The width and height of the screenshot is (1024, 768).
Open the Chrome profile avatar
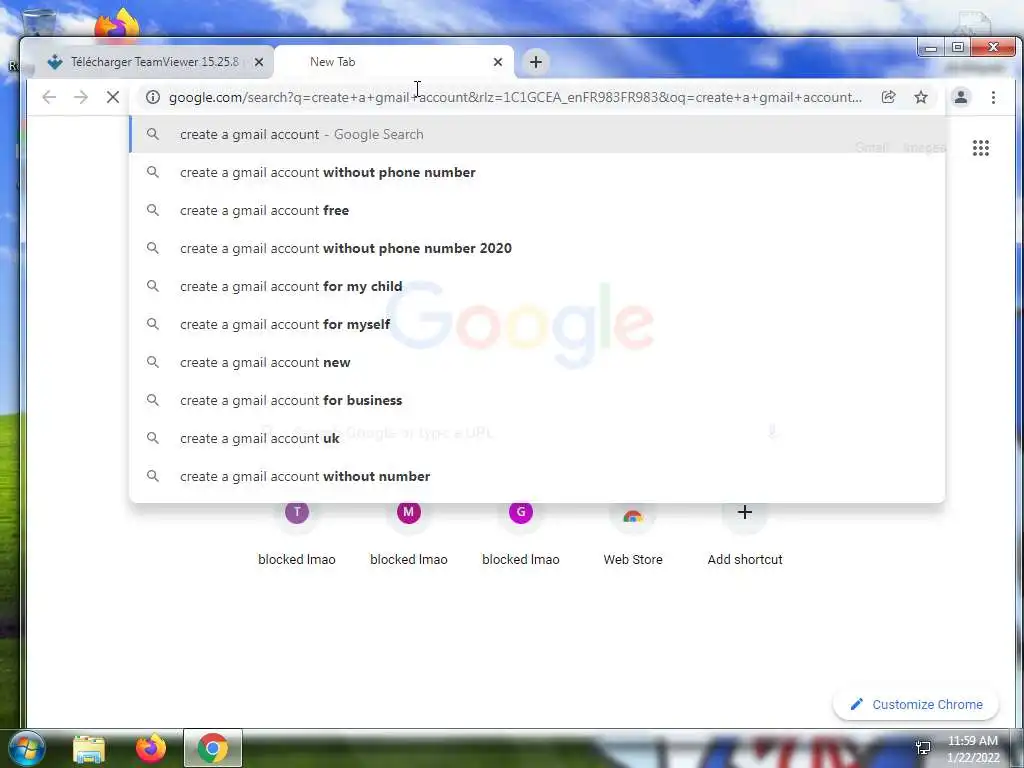(961, 97)
